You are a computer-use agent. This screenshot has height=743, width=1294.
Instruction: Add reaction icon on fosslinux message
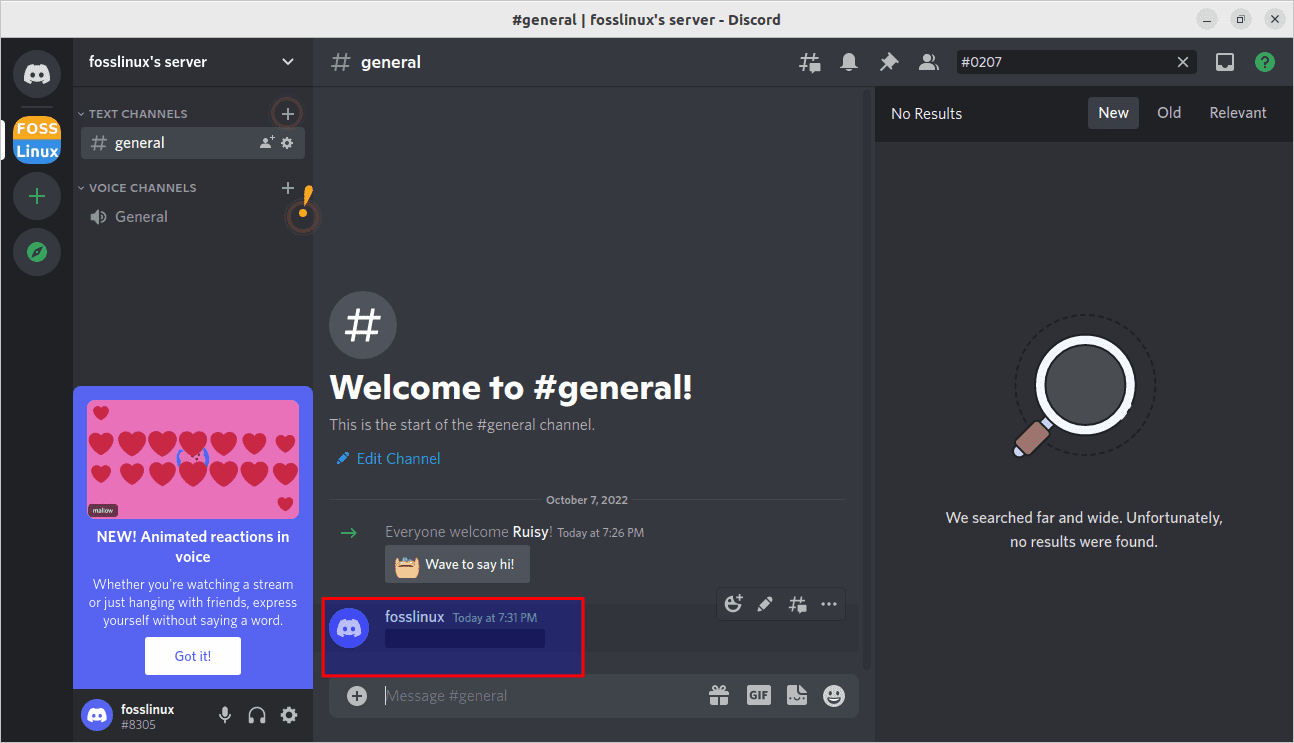point(734,604)
